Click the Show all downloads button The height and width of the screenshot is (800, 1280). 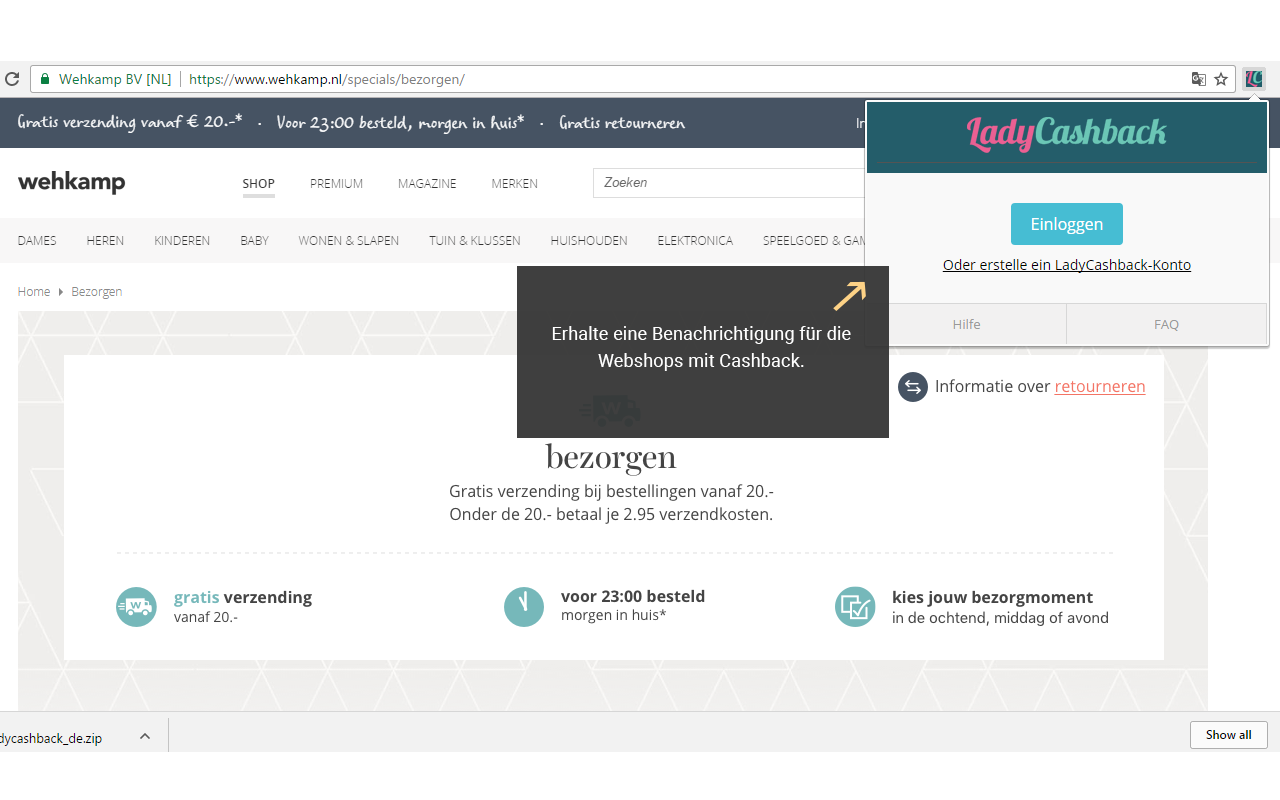(1229, 735)
